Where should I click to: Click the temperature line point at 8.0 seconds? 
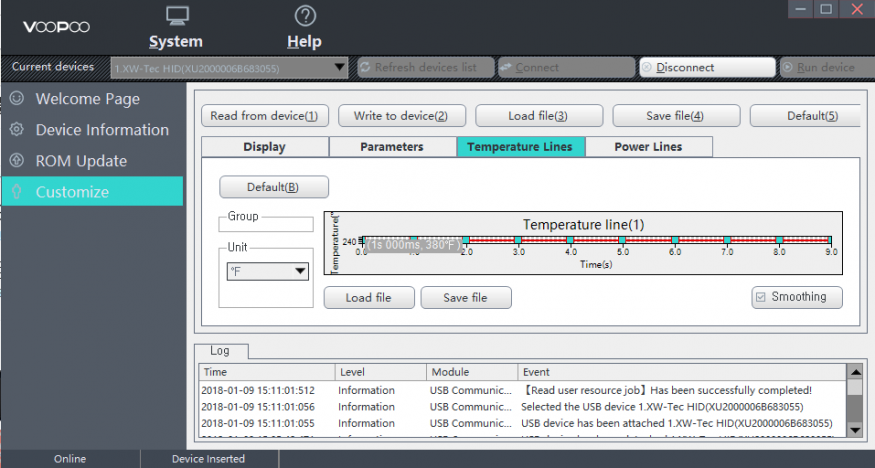(x=779, y=240)
